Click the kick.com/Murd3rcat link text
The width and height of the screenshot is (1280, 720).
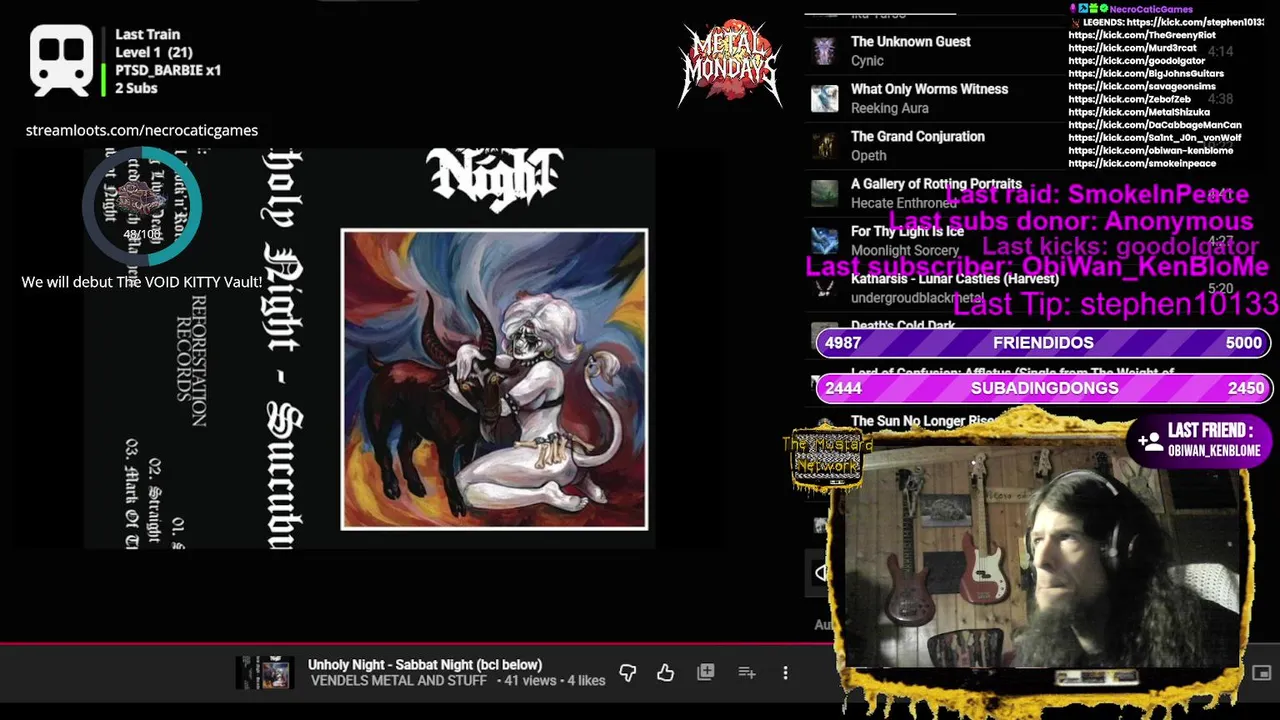(x=1132, y=48)
